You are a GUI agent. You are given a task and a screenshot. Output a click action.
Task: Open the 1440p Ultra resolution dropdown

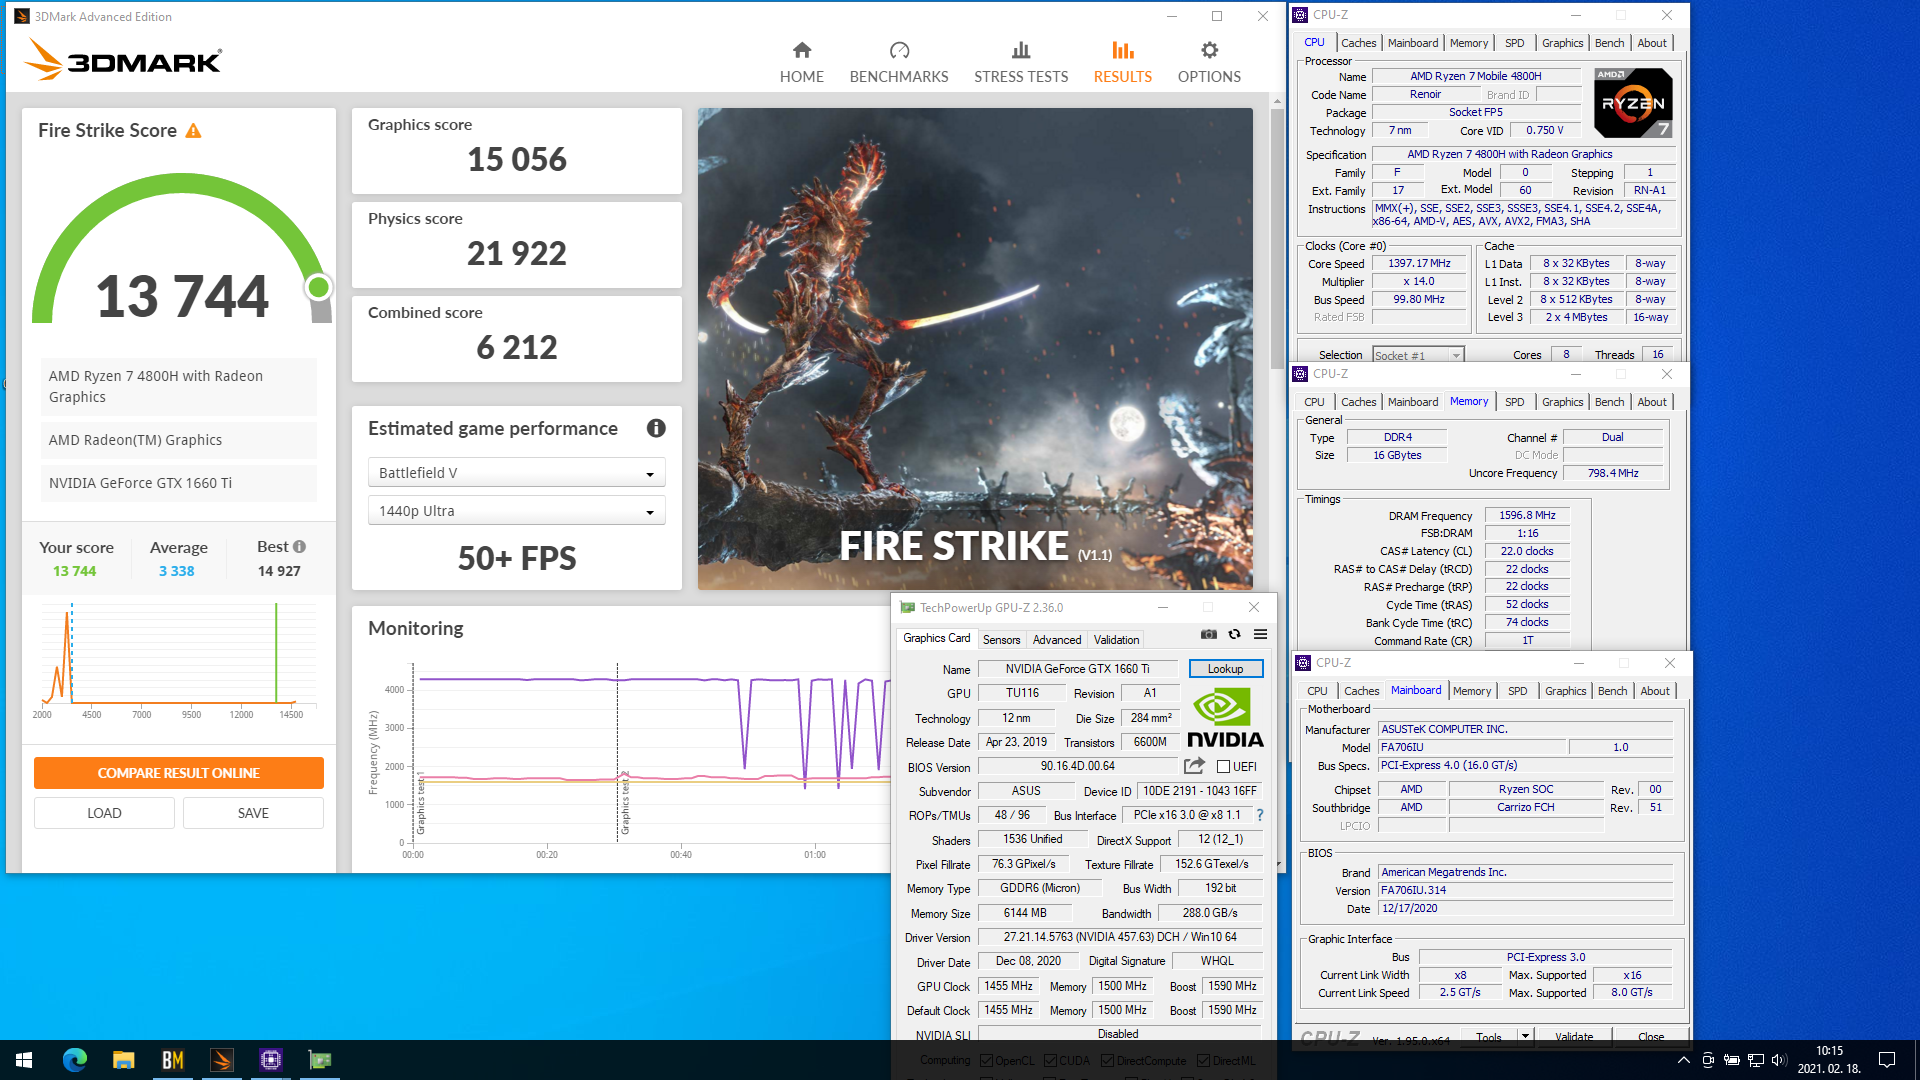coord(516,511)
